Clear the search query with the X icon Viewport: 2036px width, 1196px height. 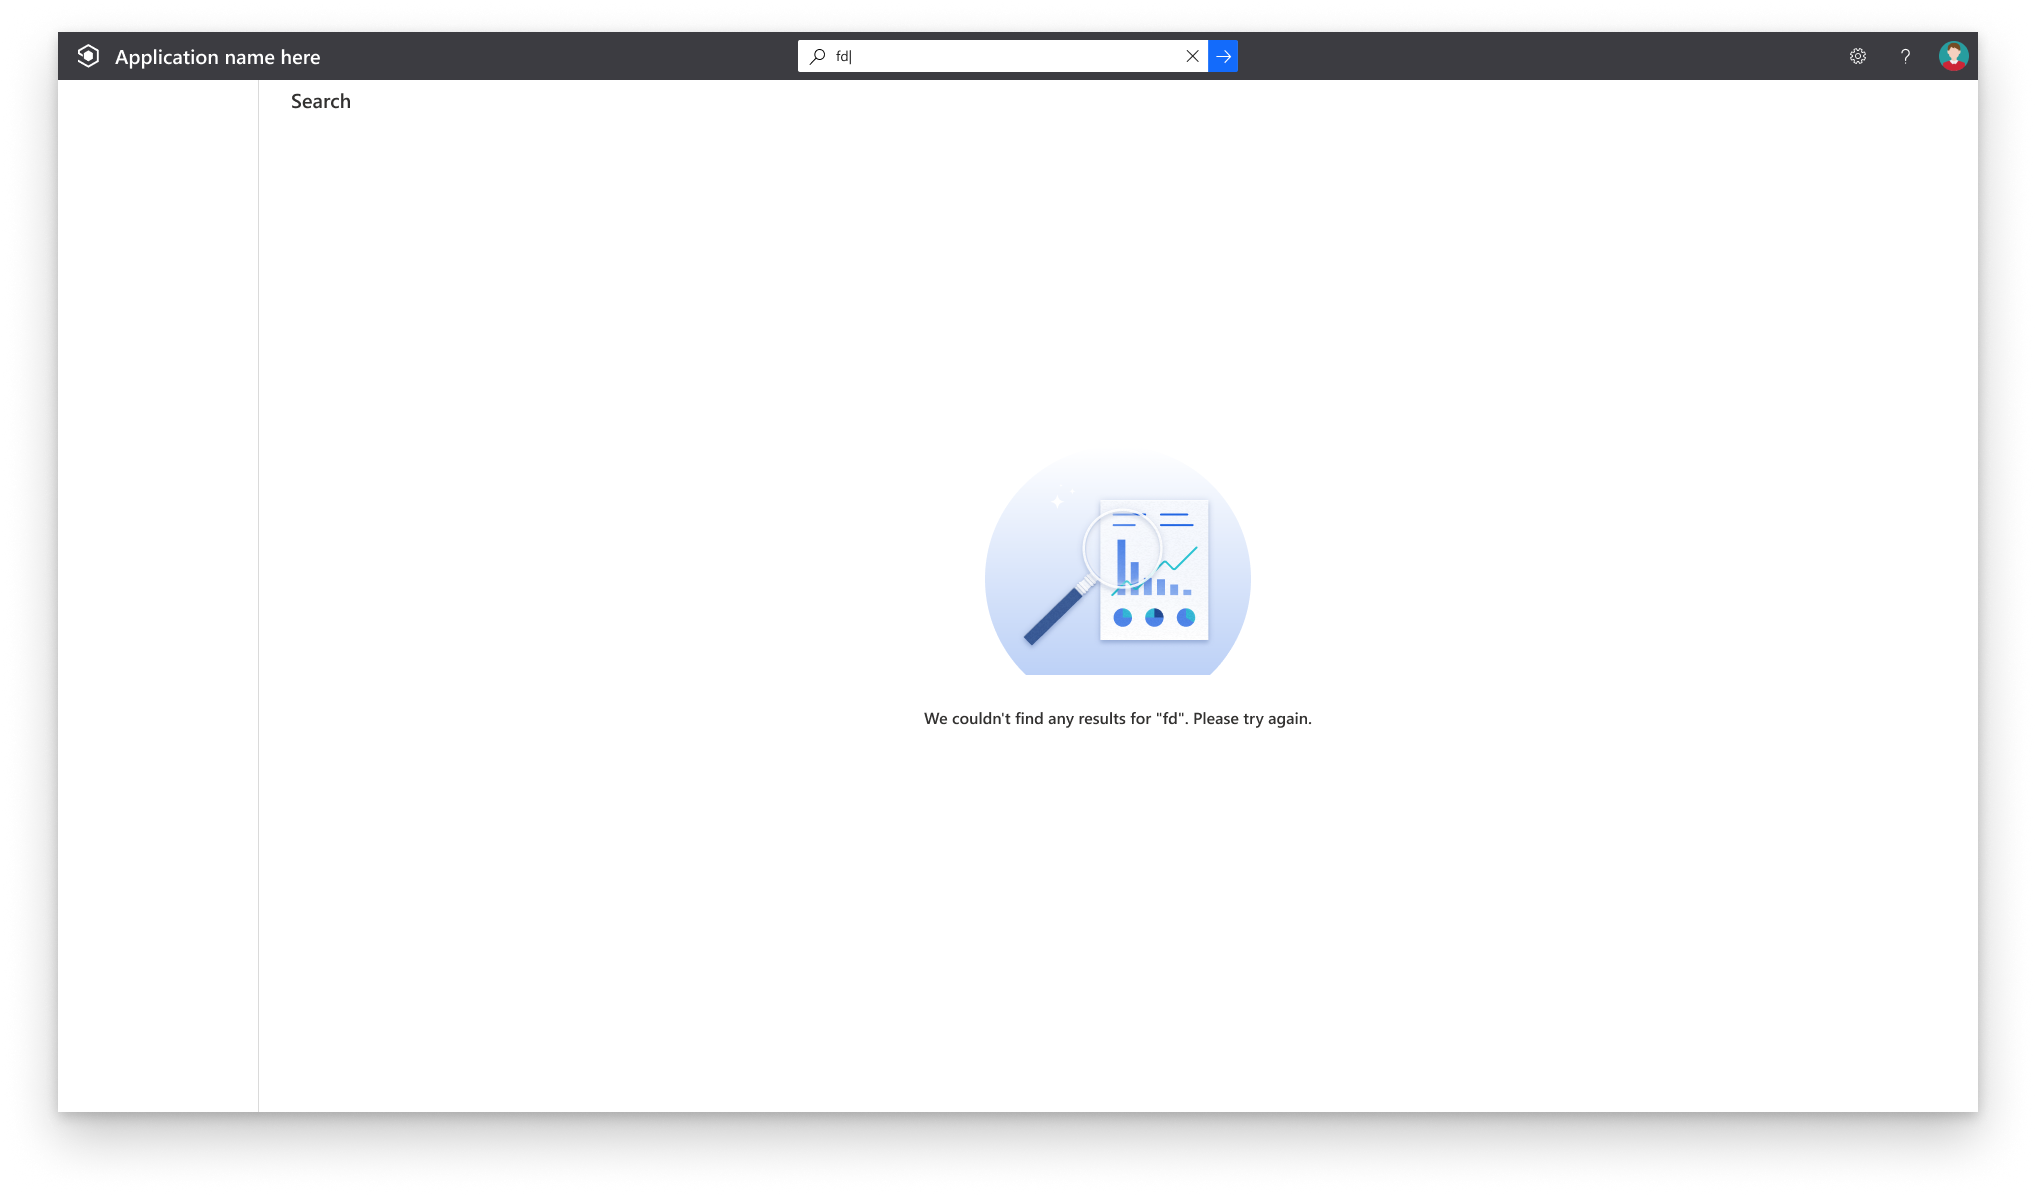1192,56
